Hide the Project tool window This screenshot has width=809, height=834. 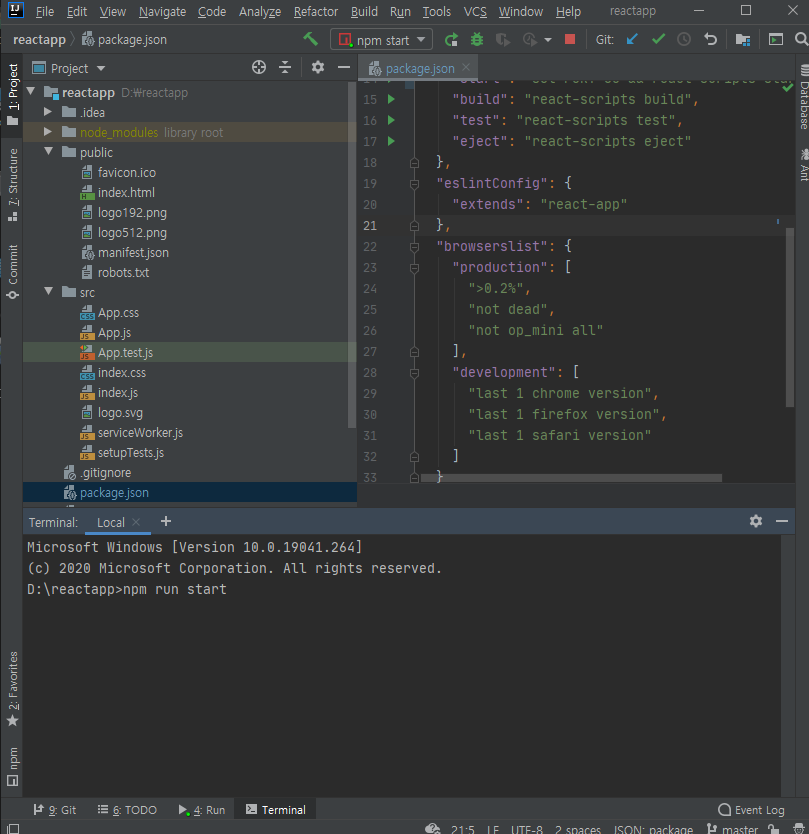click(344, 68)
